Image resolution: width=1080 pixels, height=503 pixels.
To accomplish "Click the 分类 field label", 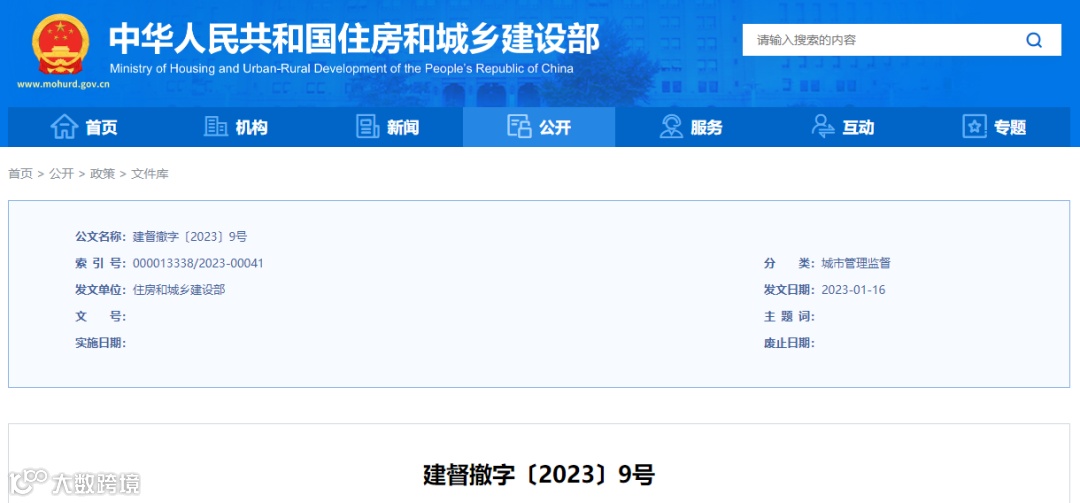I will point(789,263).
